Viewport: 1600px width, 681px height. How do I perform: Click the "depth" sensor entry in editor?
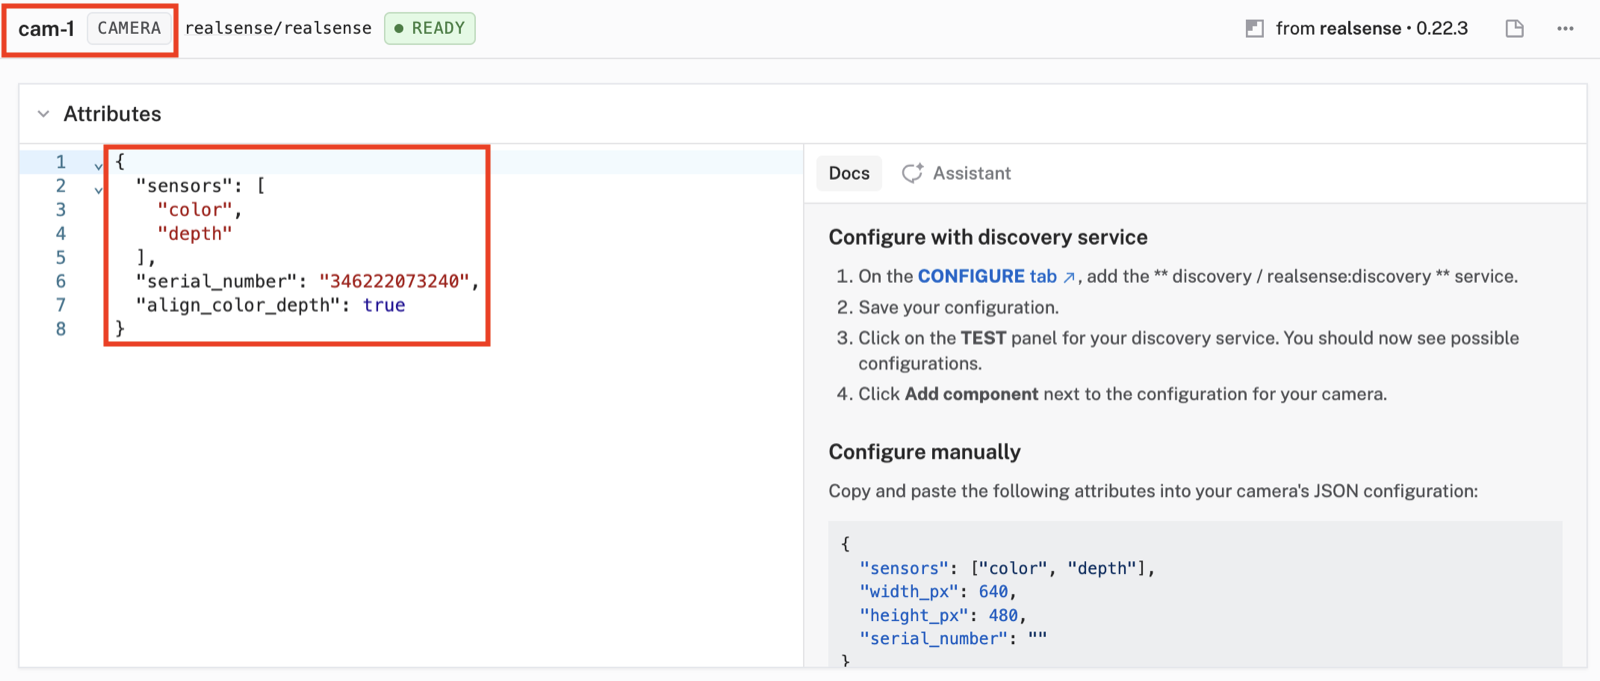(194, 233)
